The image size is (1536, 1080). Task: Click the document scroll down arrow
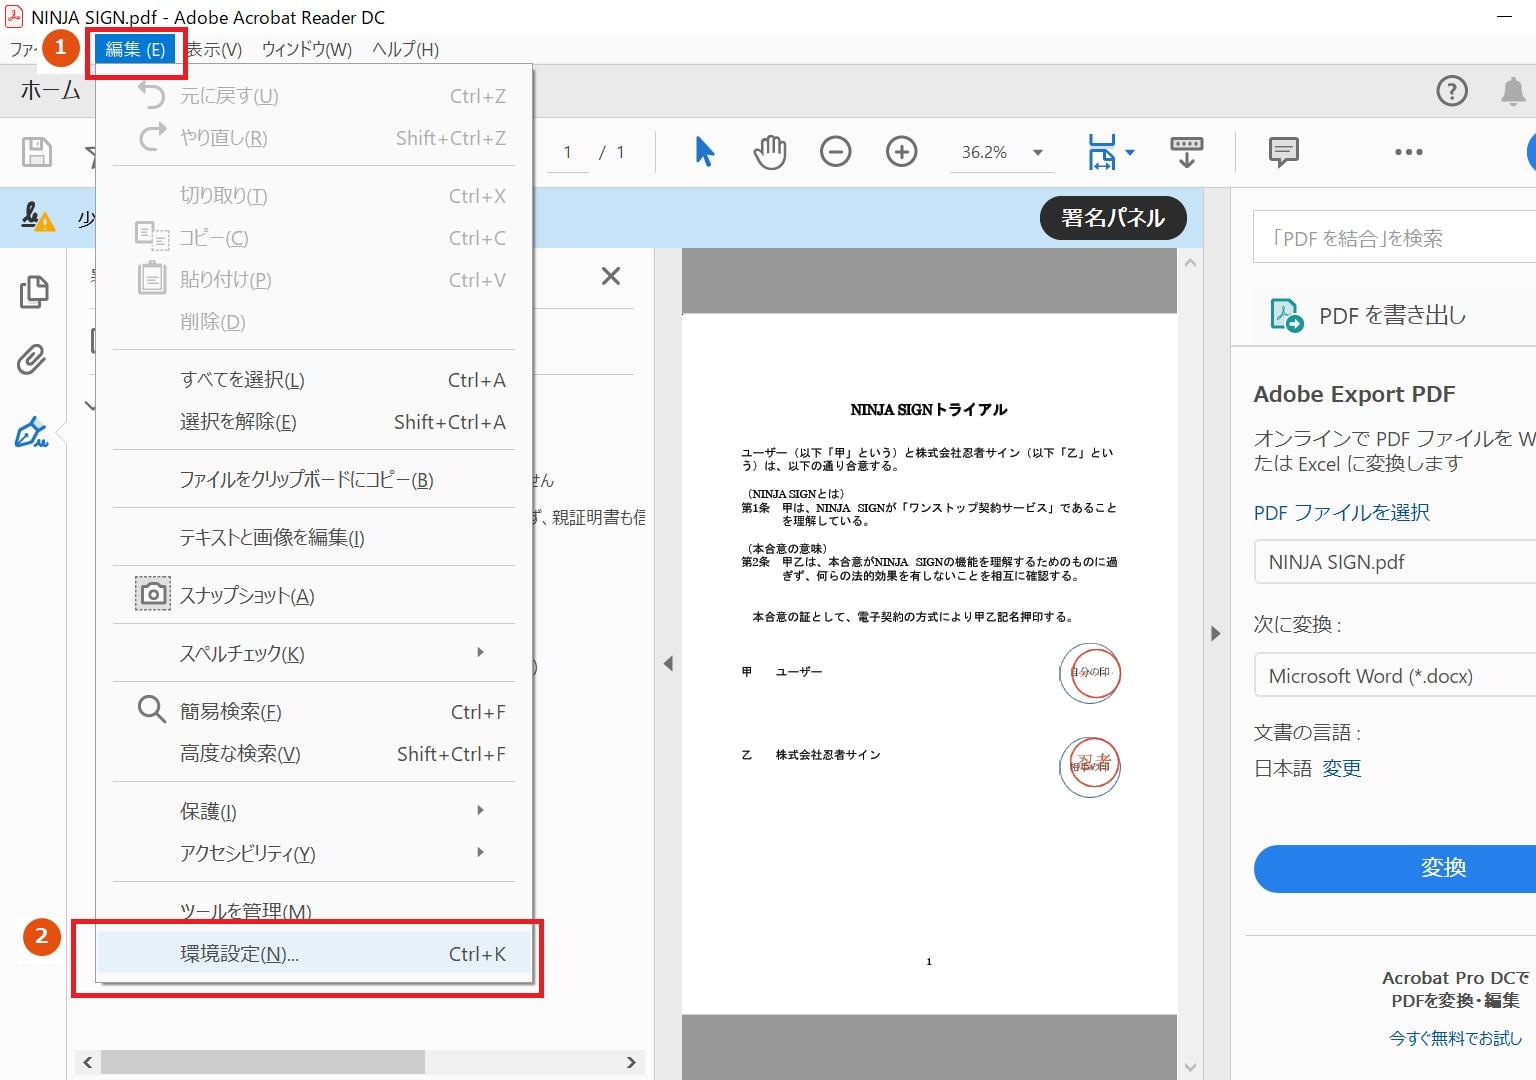[1190, 1067]
